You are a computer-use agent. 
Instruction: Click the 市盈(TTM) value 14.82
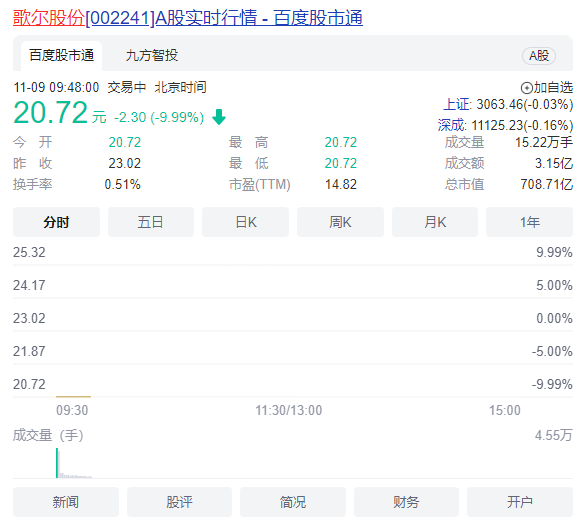coord(341,184)
